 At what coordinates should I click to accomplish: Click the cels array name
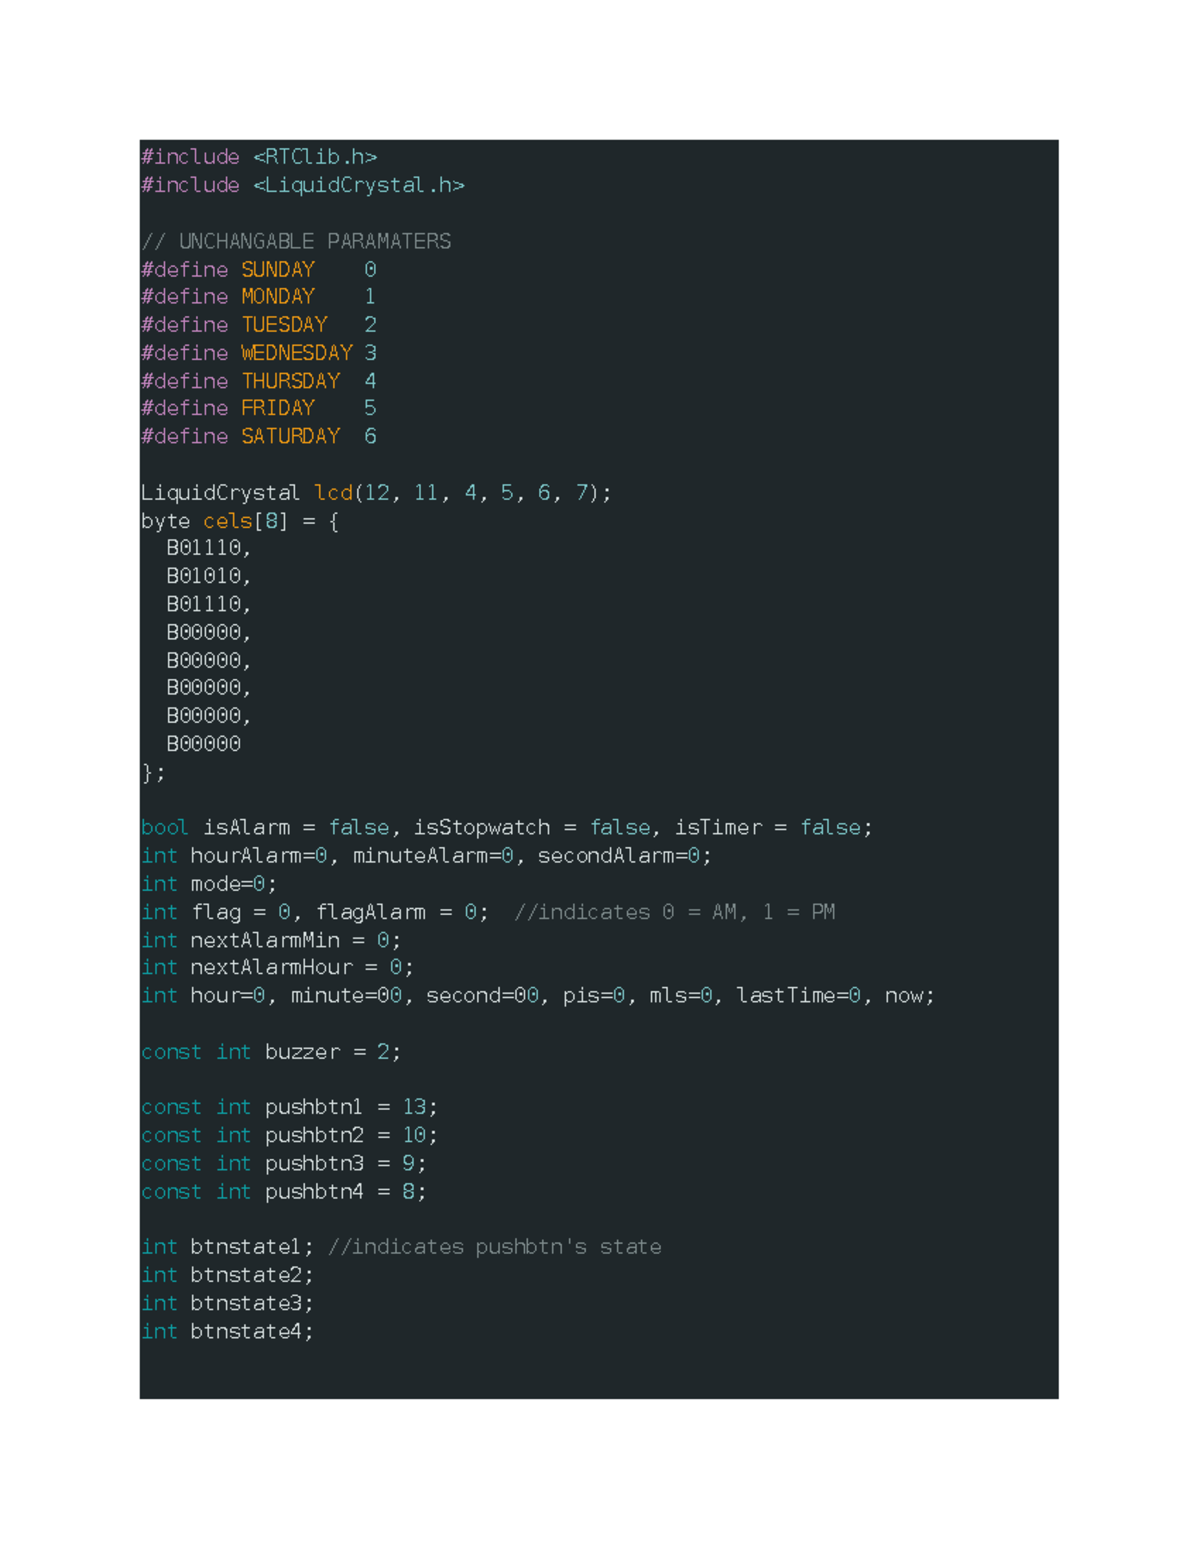227,521
